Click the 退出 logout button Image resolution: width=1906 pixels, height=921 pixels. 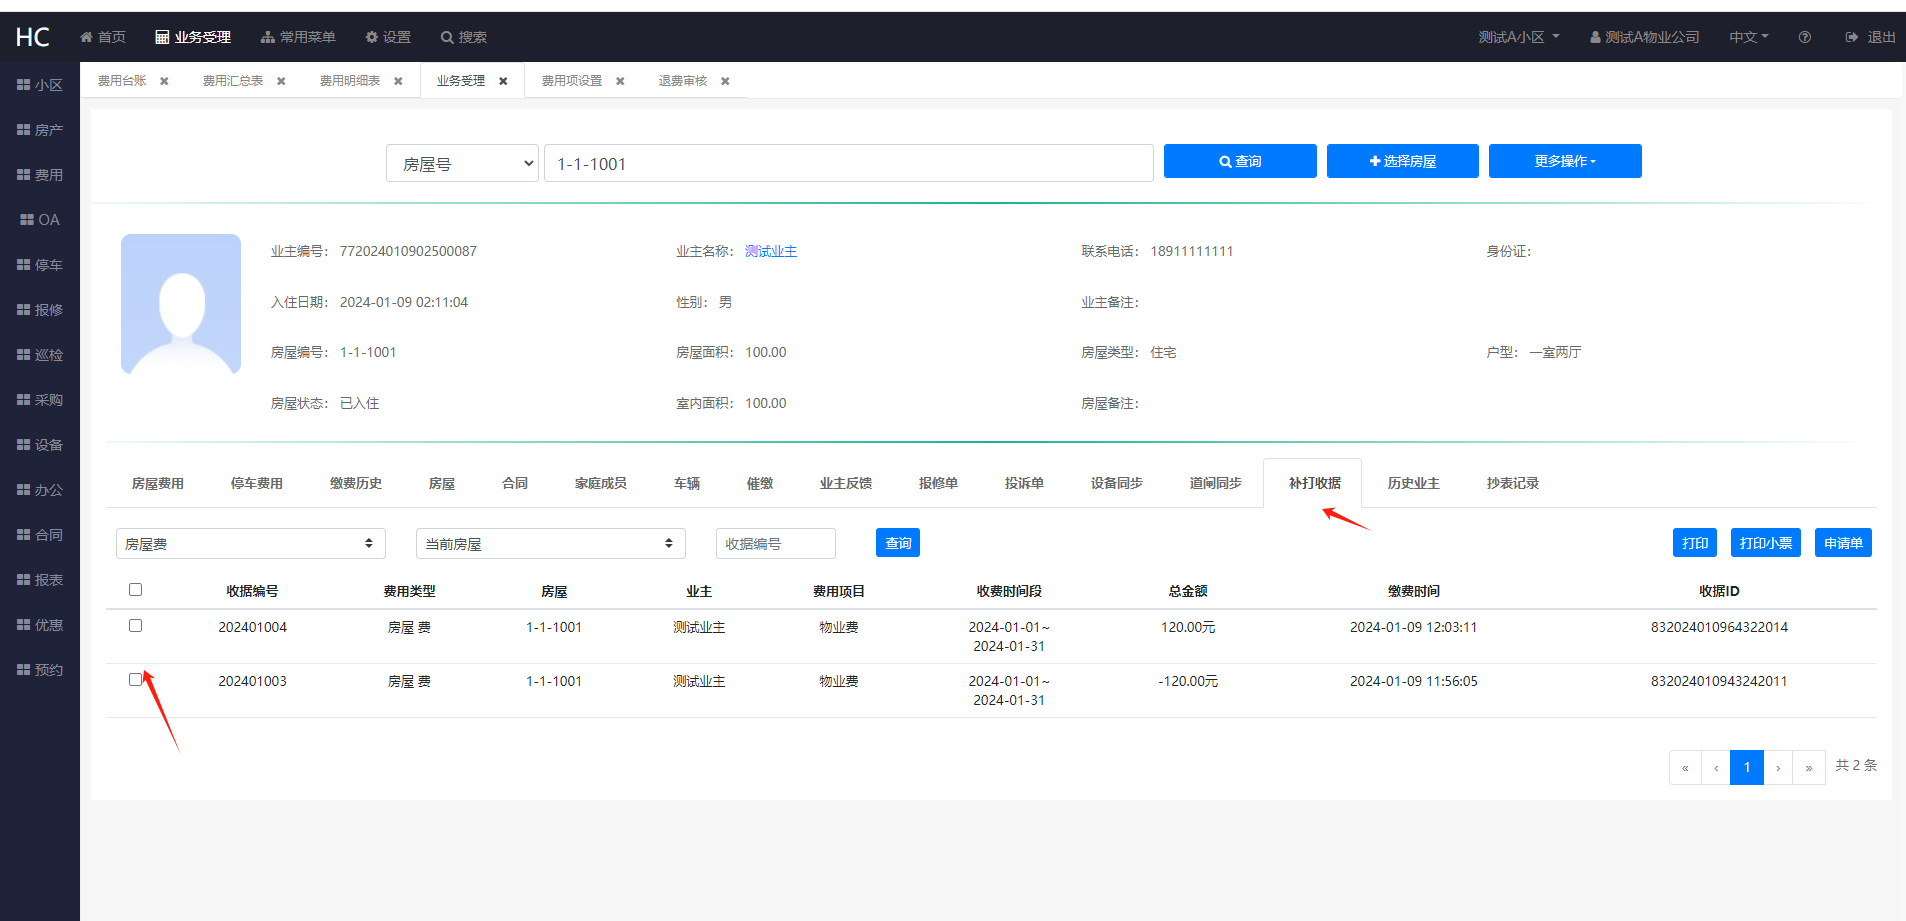[1870, 37]
